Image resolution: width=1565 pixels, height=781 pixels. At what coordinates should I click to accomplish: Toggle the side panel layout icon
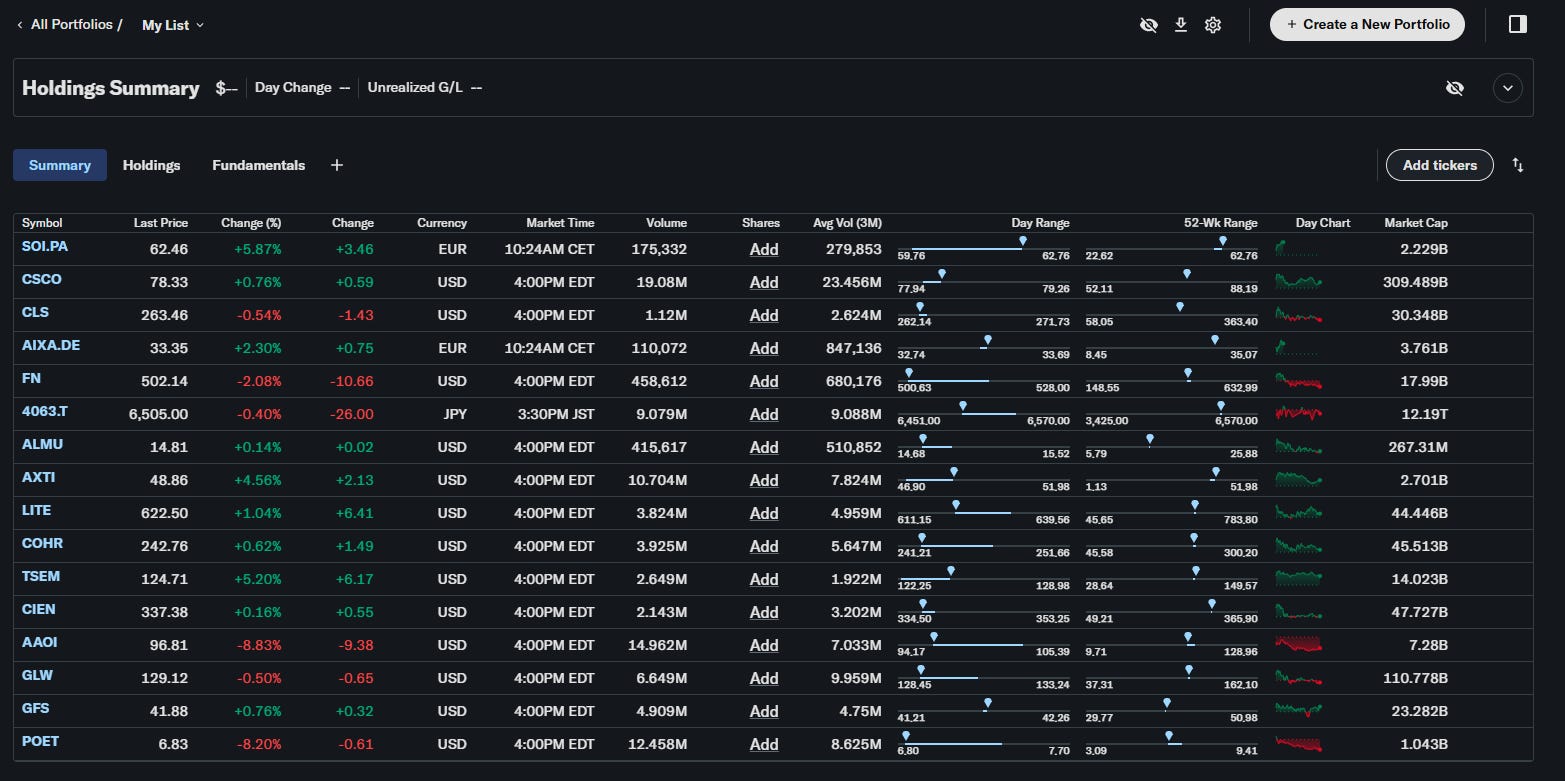(1517, 24)
